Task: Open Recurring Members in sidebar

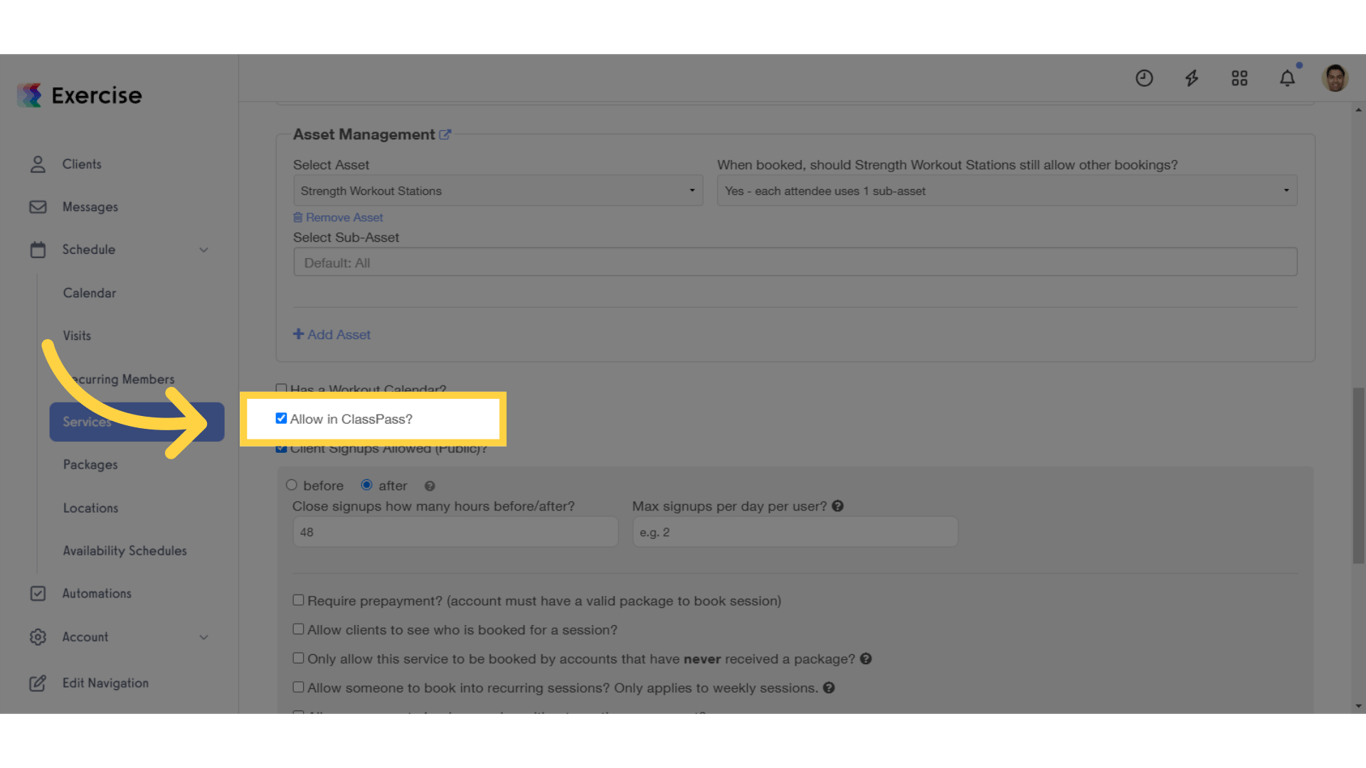Action: [119, 379]
